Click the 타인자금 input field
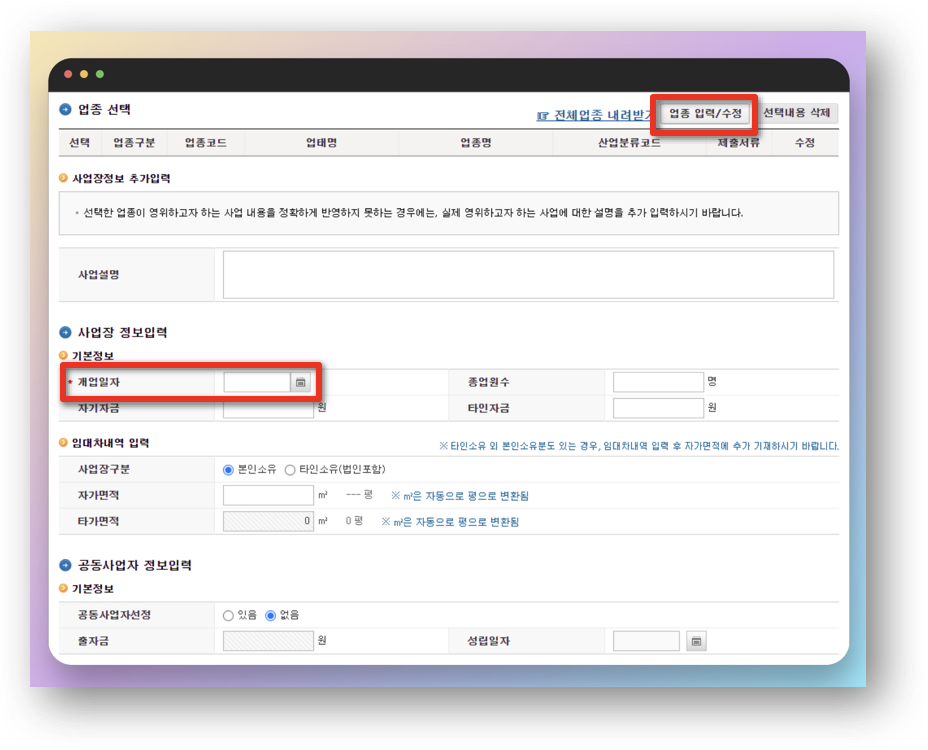 (x=658, y=408)
